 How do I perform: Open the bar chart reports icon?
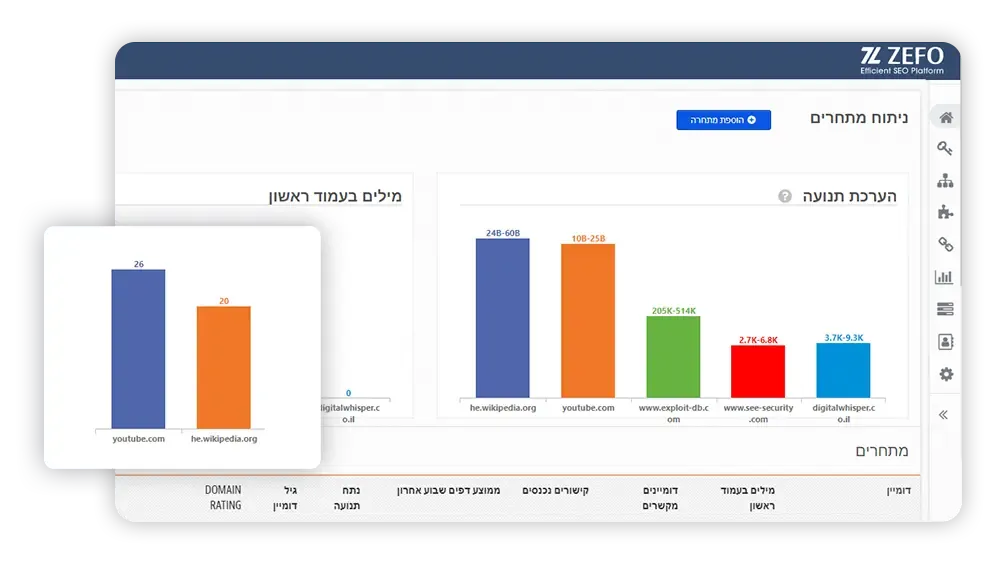(x=945, y=277)
